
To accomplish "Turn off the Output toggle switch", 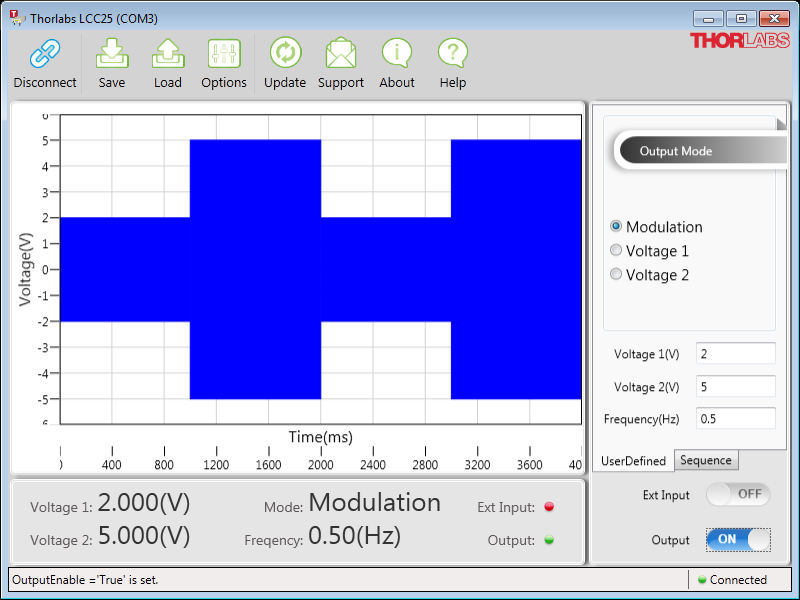I will 738,539.
